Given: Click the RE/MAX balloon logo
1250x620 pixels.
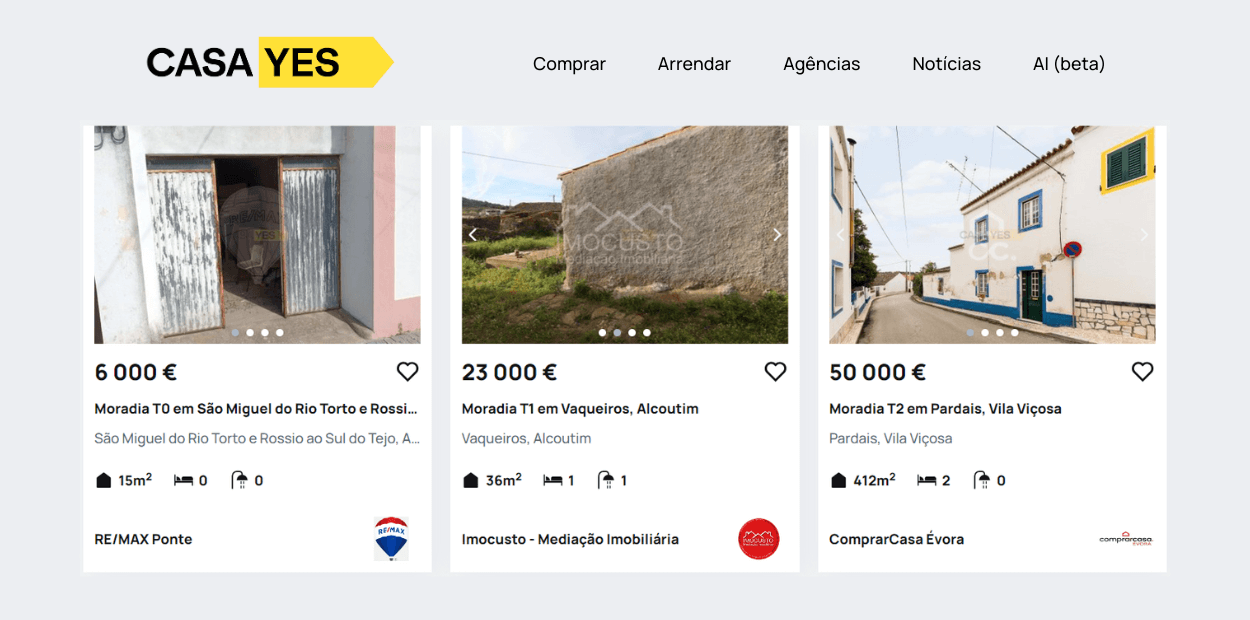Looking at the screenshot, I should coord(392,538).
